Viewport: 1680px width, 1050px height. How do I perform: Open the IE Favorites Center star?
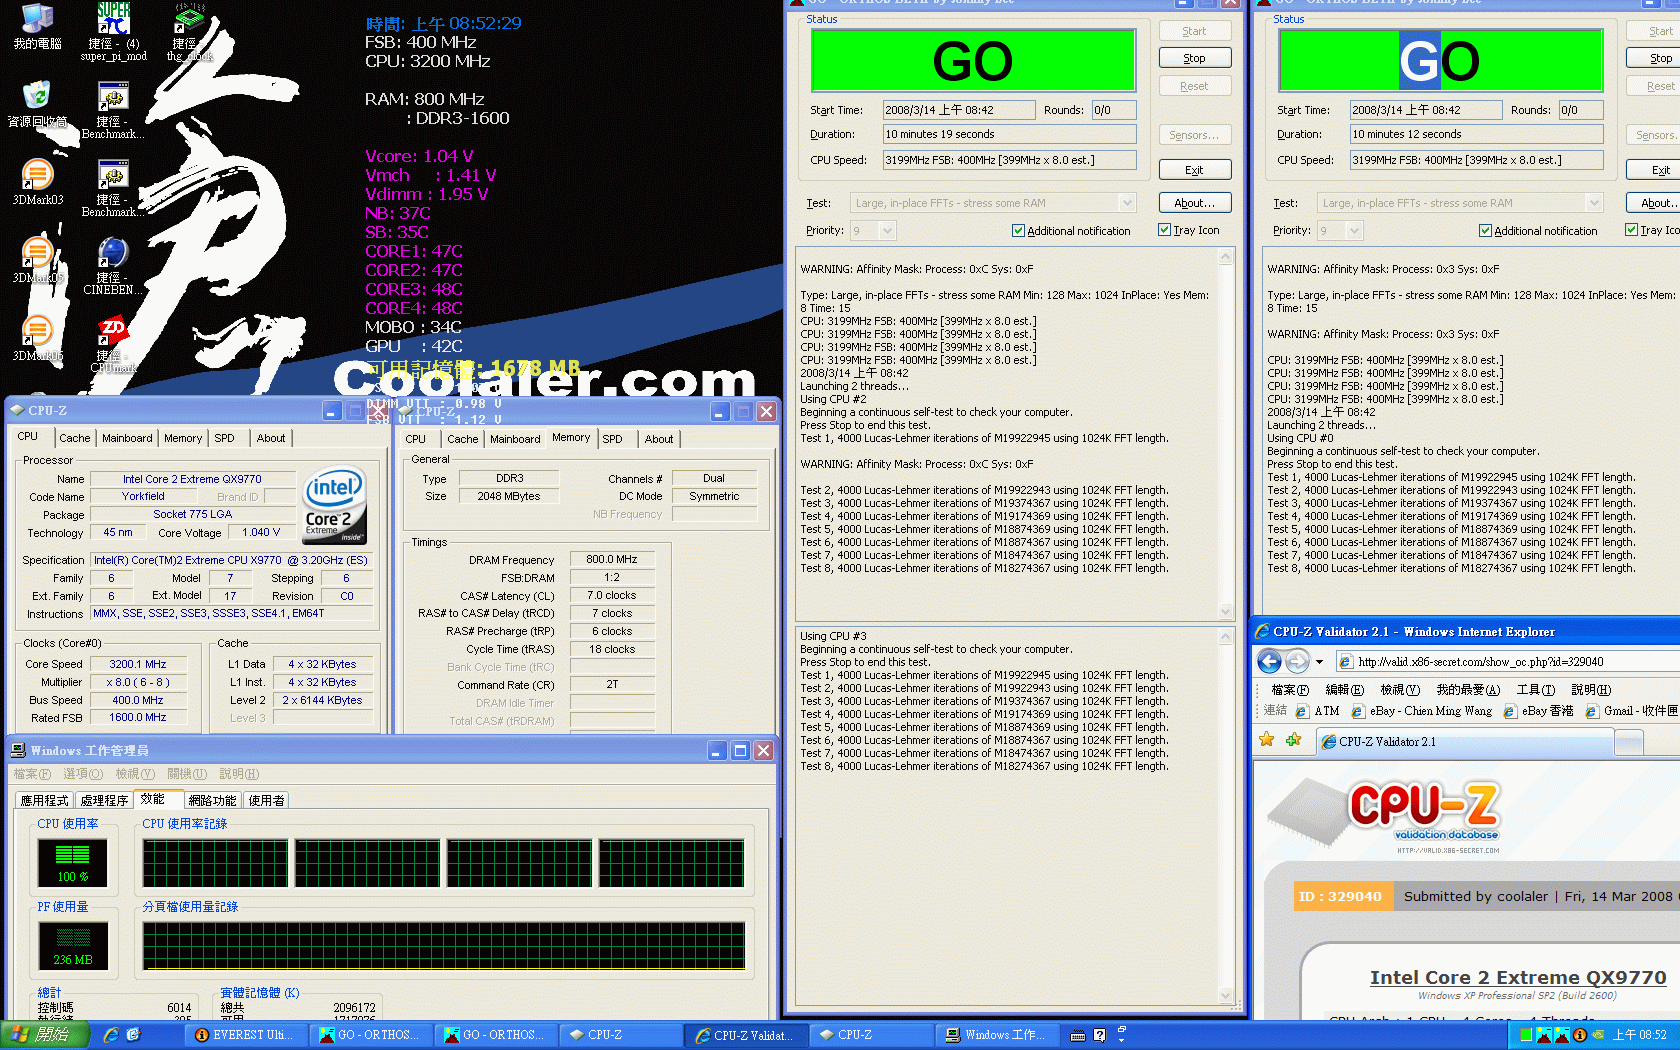click(1266, 740)
